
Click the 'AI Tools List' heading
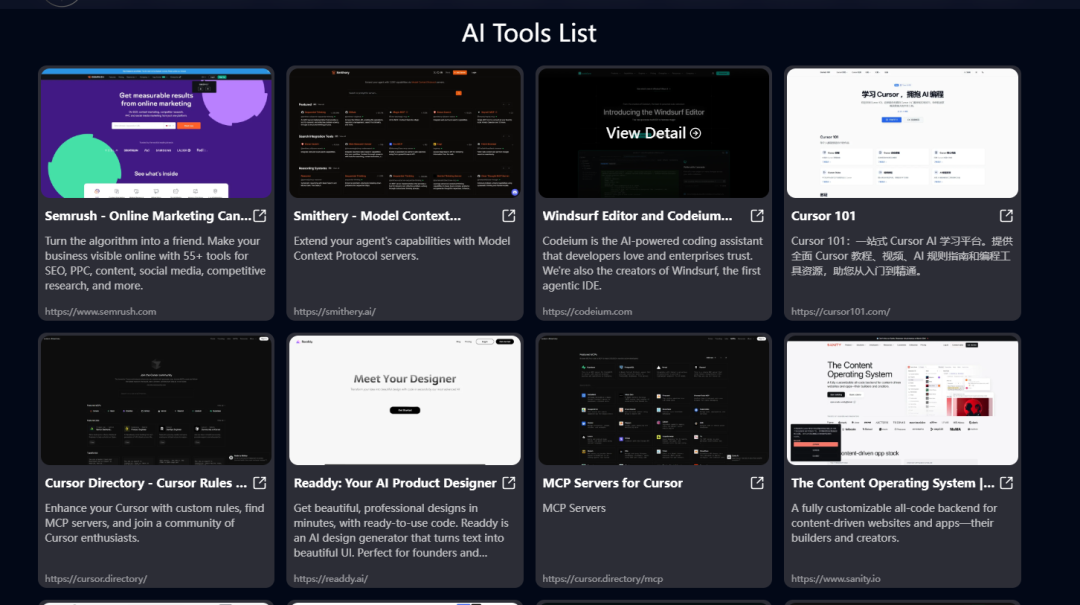(529, 33)
